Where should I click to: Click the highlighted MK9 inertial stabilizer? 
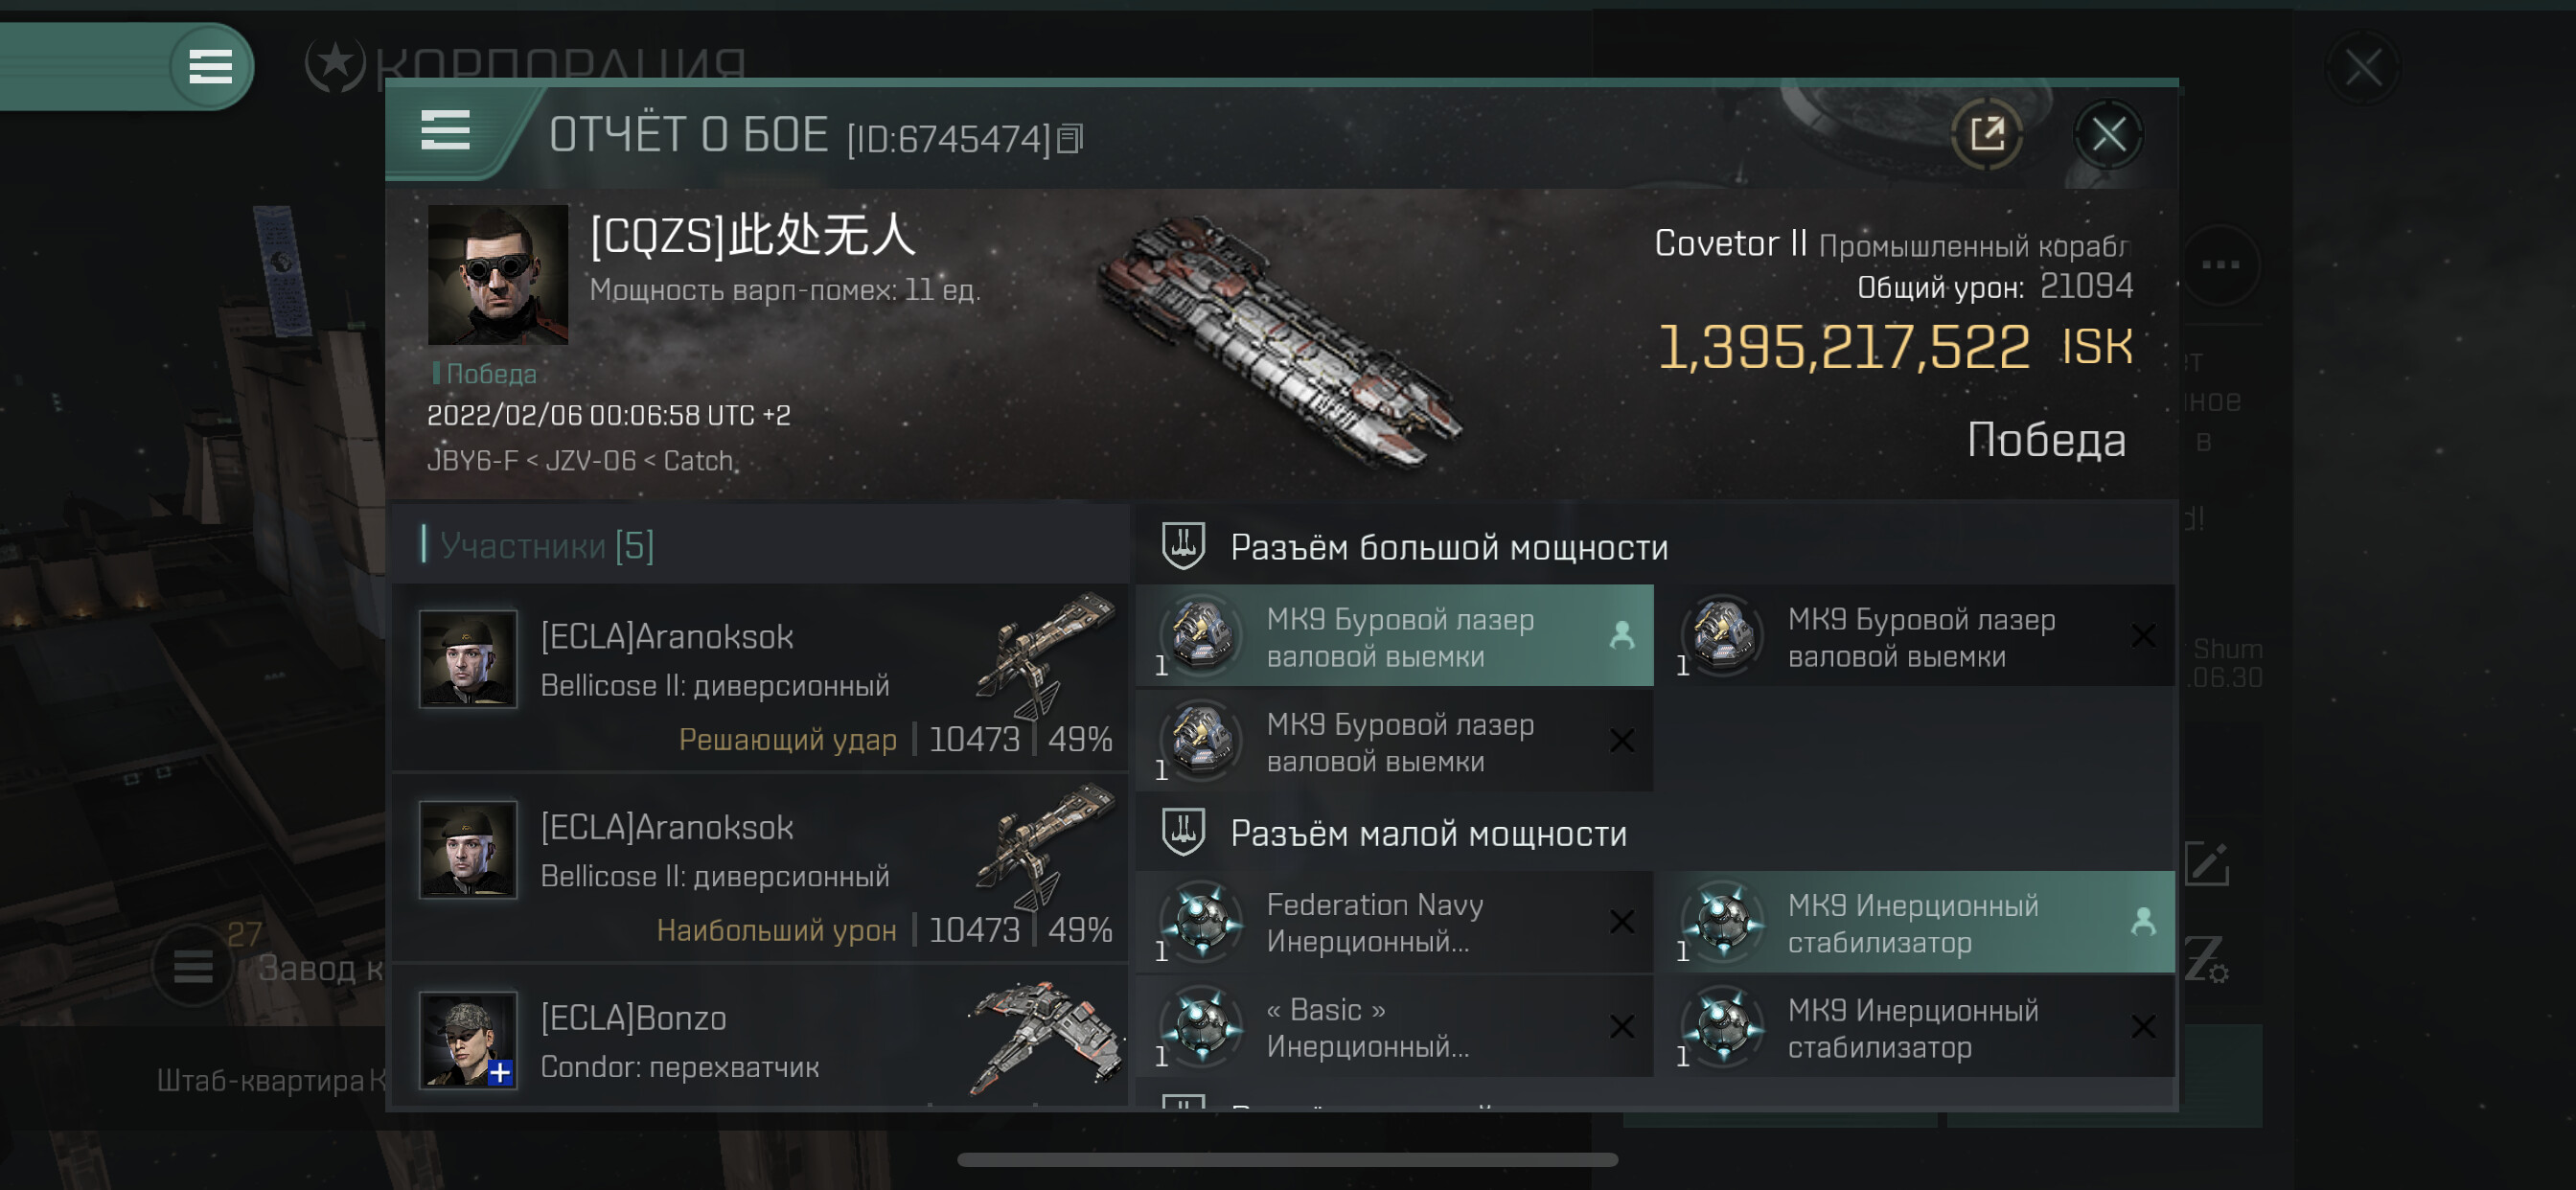point(1914,923)
